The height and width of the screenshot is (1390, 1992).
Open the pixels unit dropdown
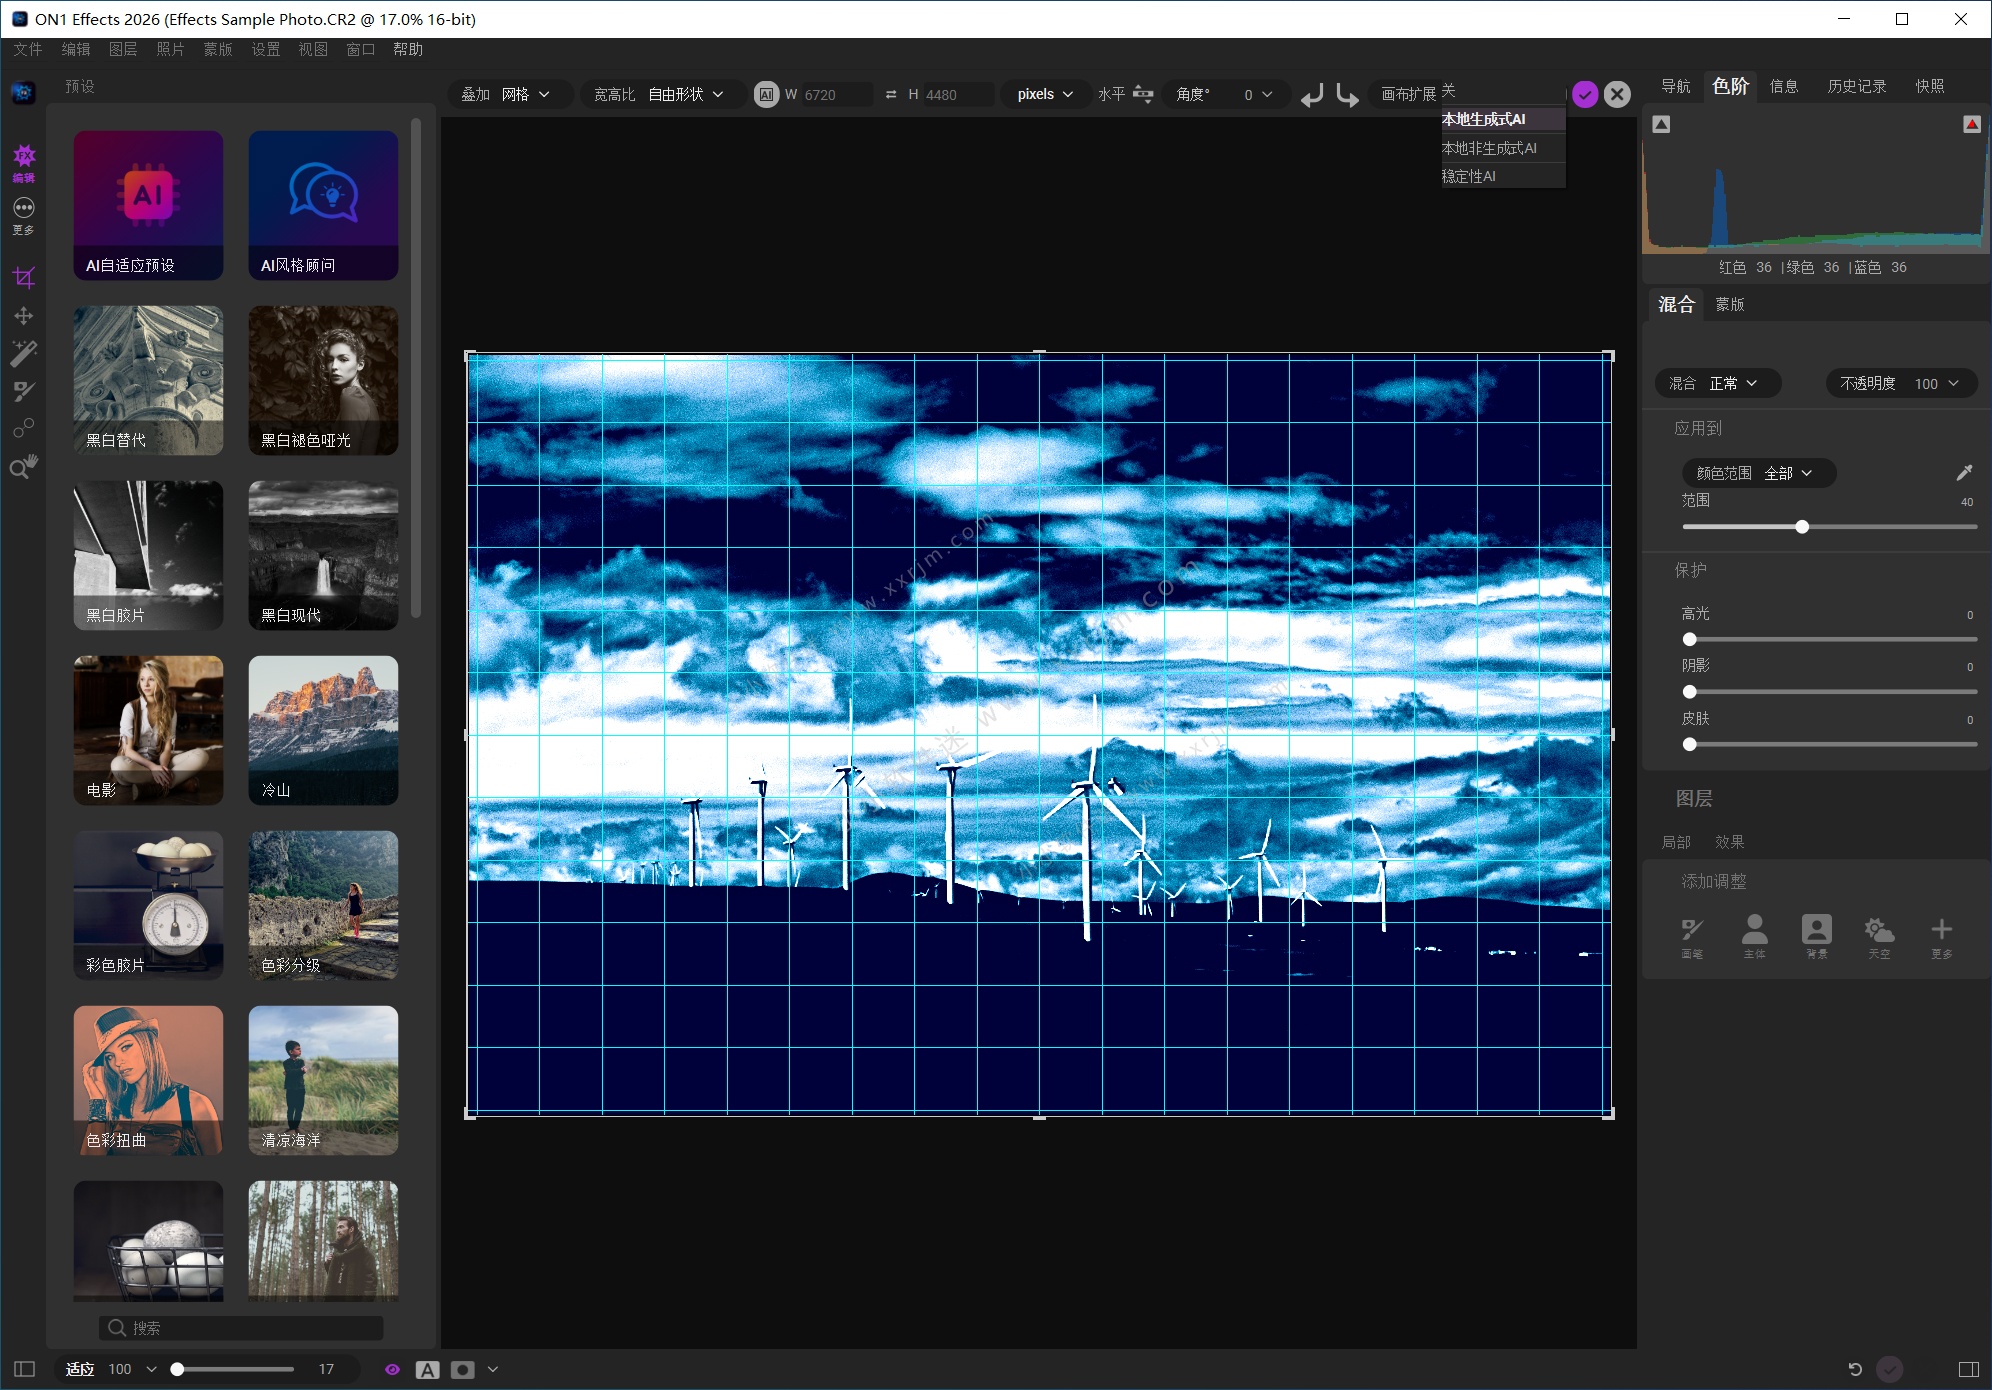pos(1045,94)
